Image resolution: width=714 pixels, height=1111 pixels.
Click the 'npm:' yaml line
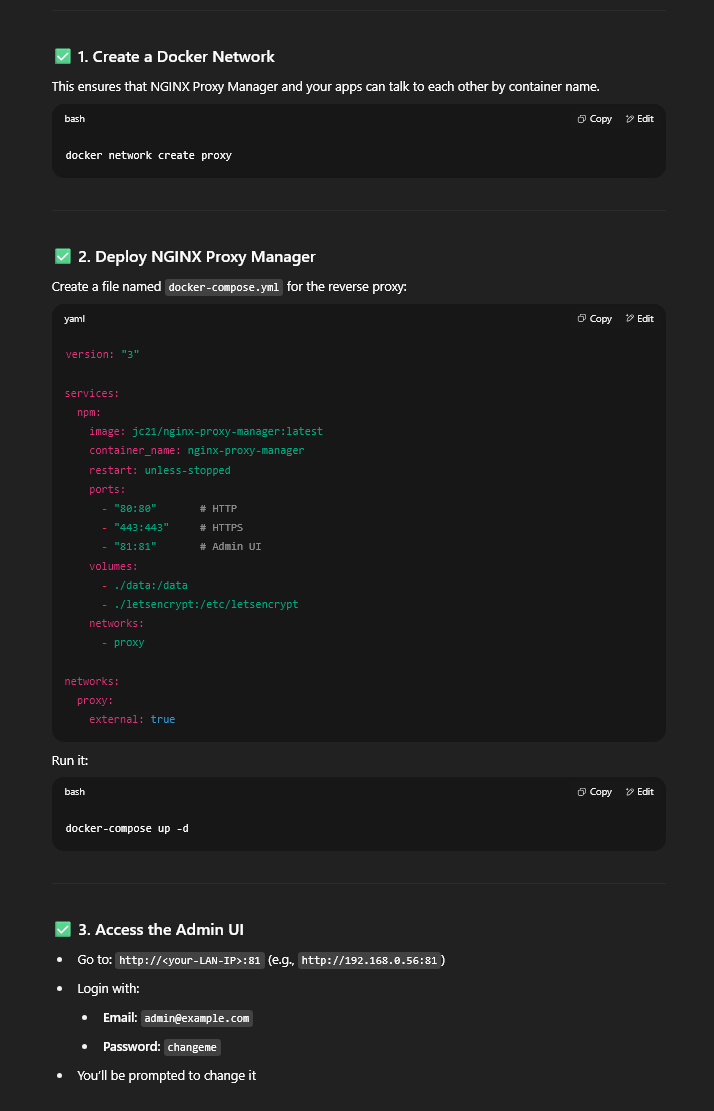(x=89, y=412)
